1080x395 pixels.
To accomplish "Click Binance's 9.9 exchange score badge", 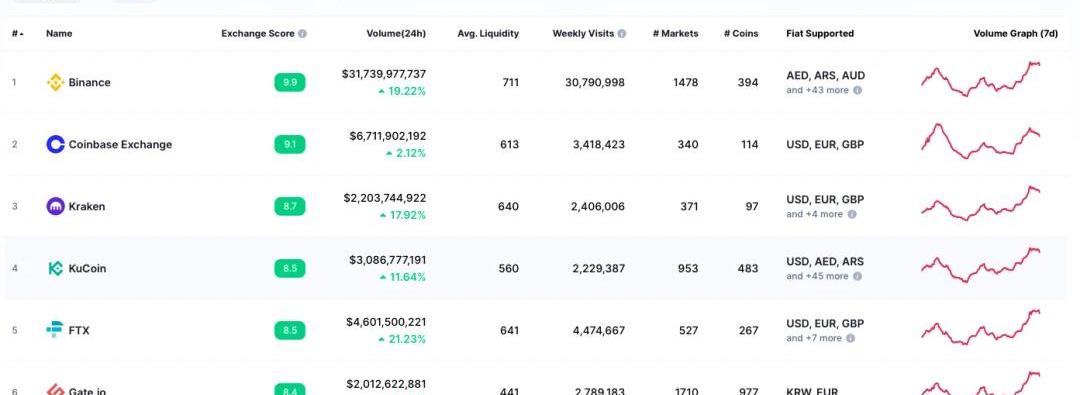I will 290,83.
